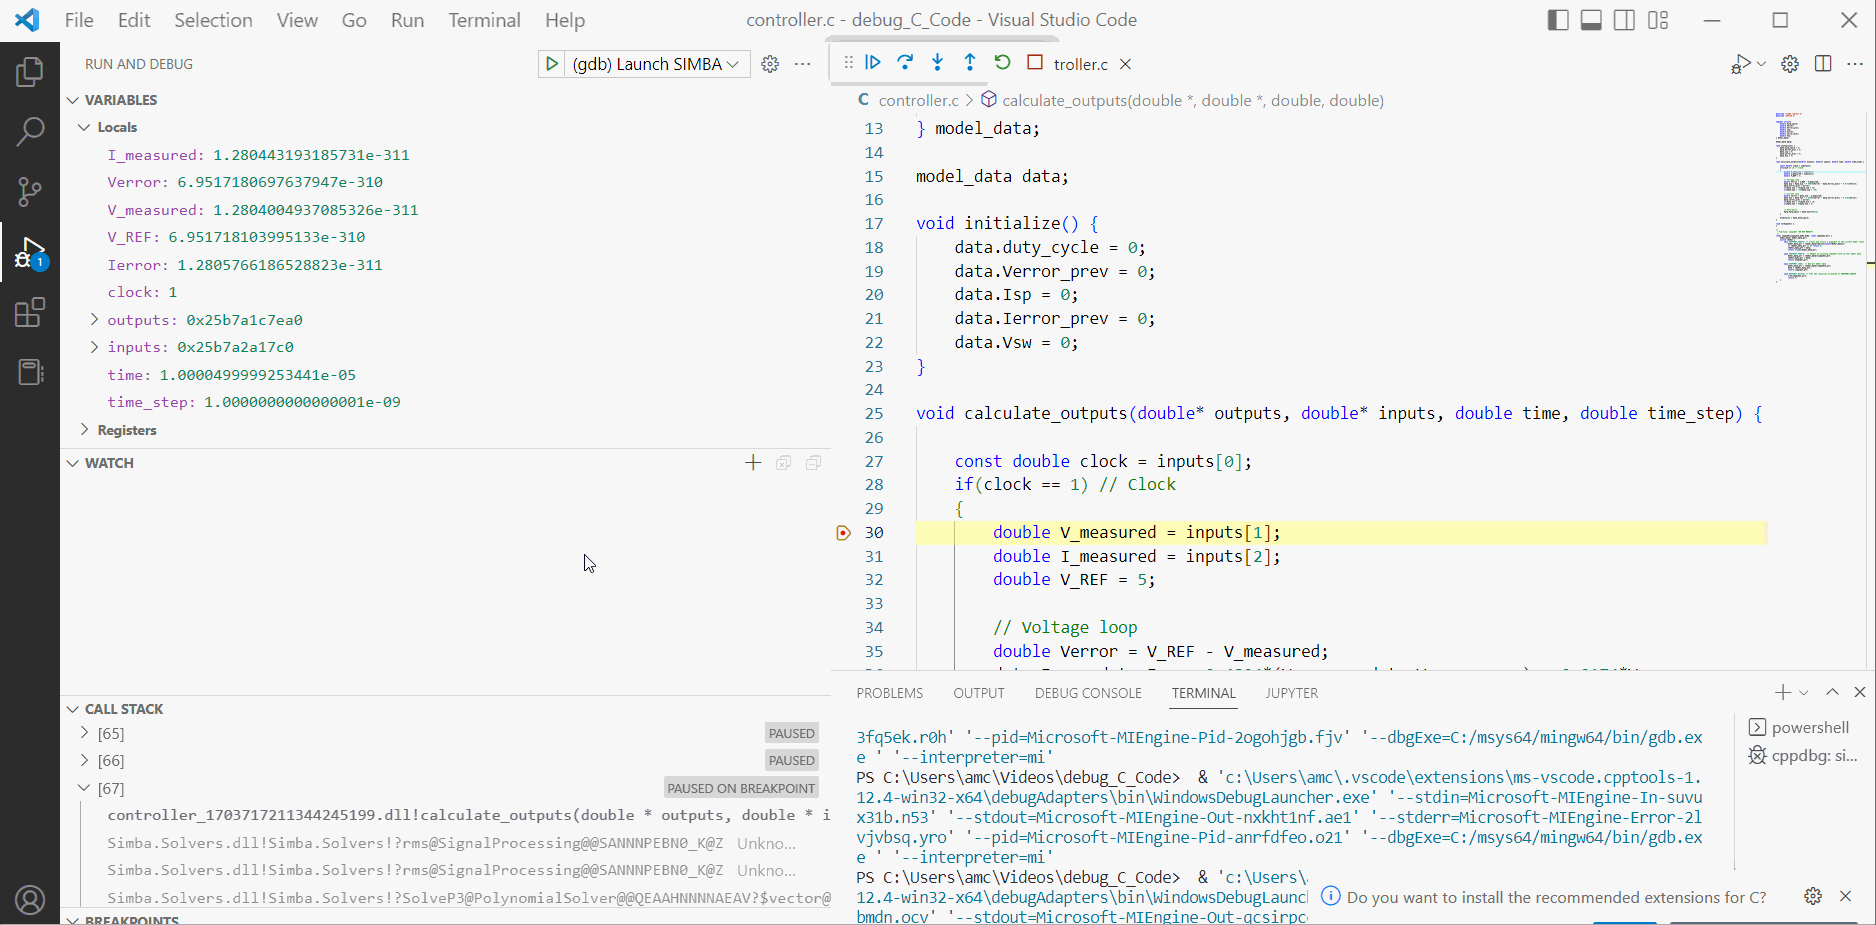1876x925 pixels.
Task: Grab the debug toolbar drag handle
Action: (848, 63)
